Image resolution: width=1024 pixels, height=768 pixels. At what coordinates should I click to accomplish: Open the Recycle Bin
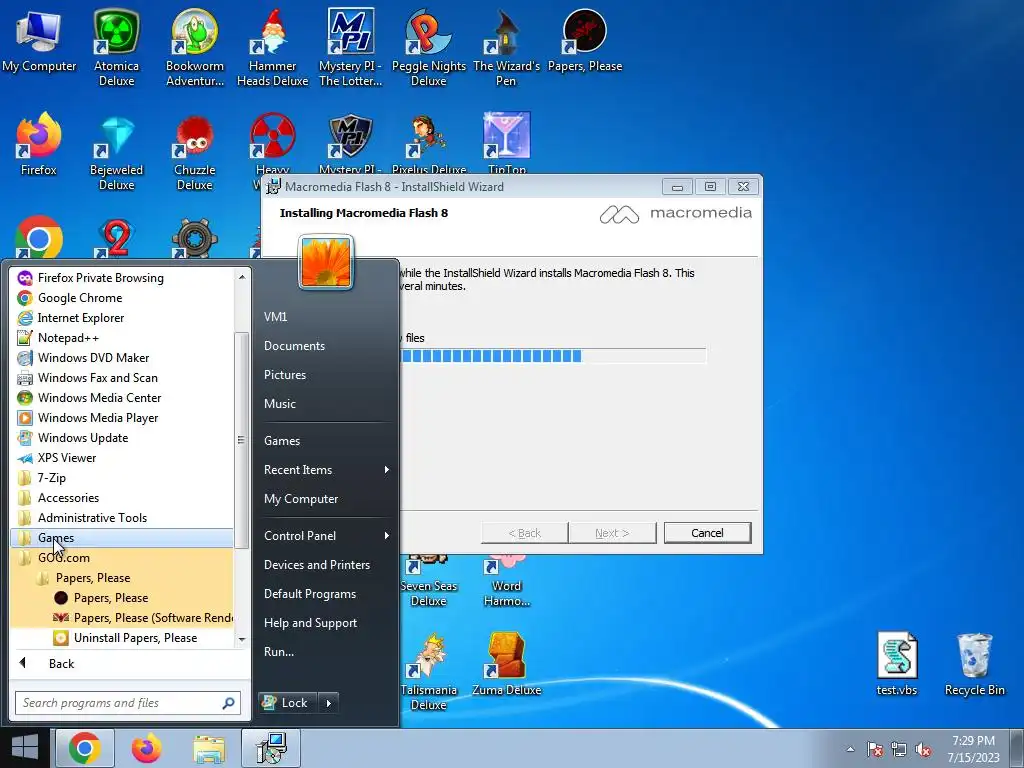974,664
